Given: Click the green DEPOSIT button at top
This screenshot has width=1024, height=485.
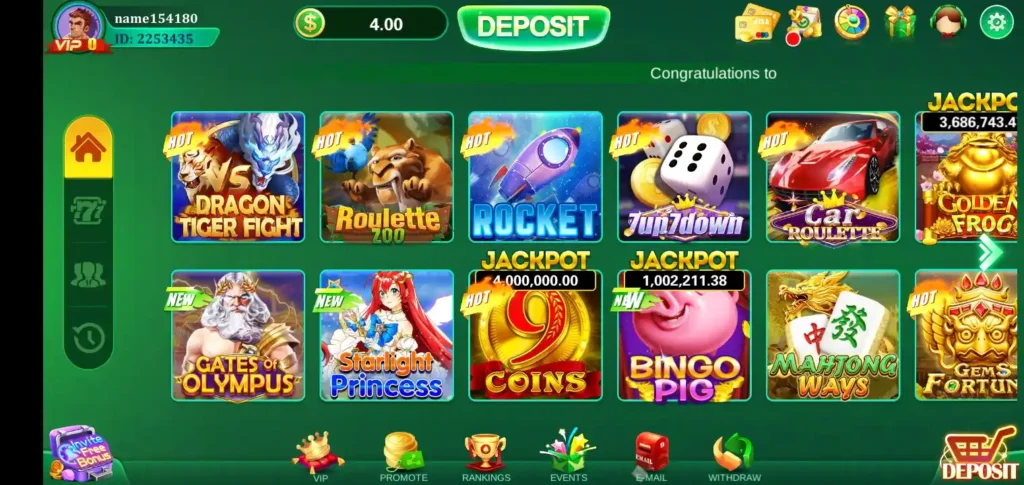Looking at the screenshot, I should pos(533,27).
